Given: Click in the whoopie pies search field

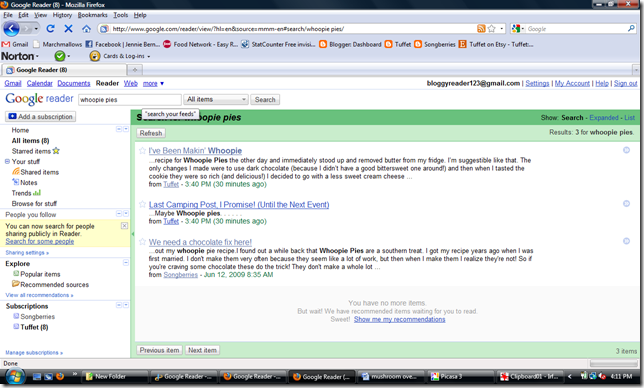Looking at the screenshot, I should pyautogui.click(x=129, y=100).
